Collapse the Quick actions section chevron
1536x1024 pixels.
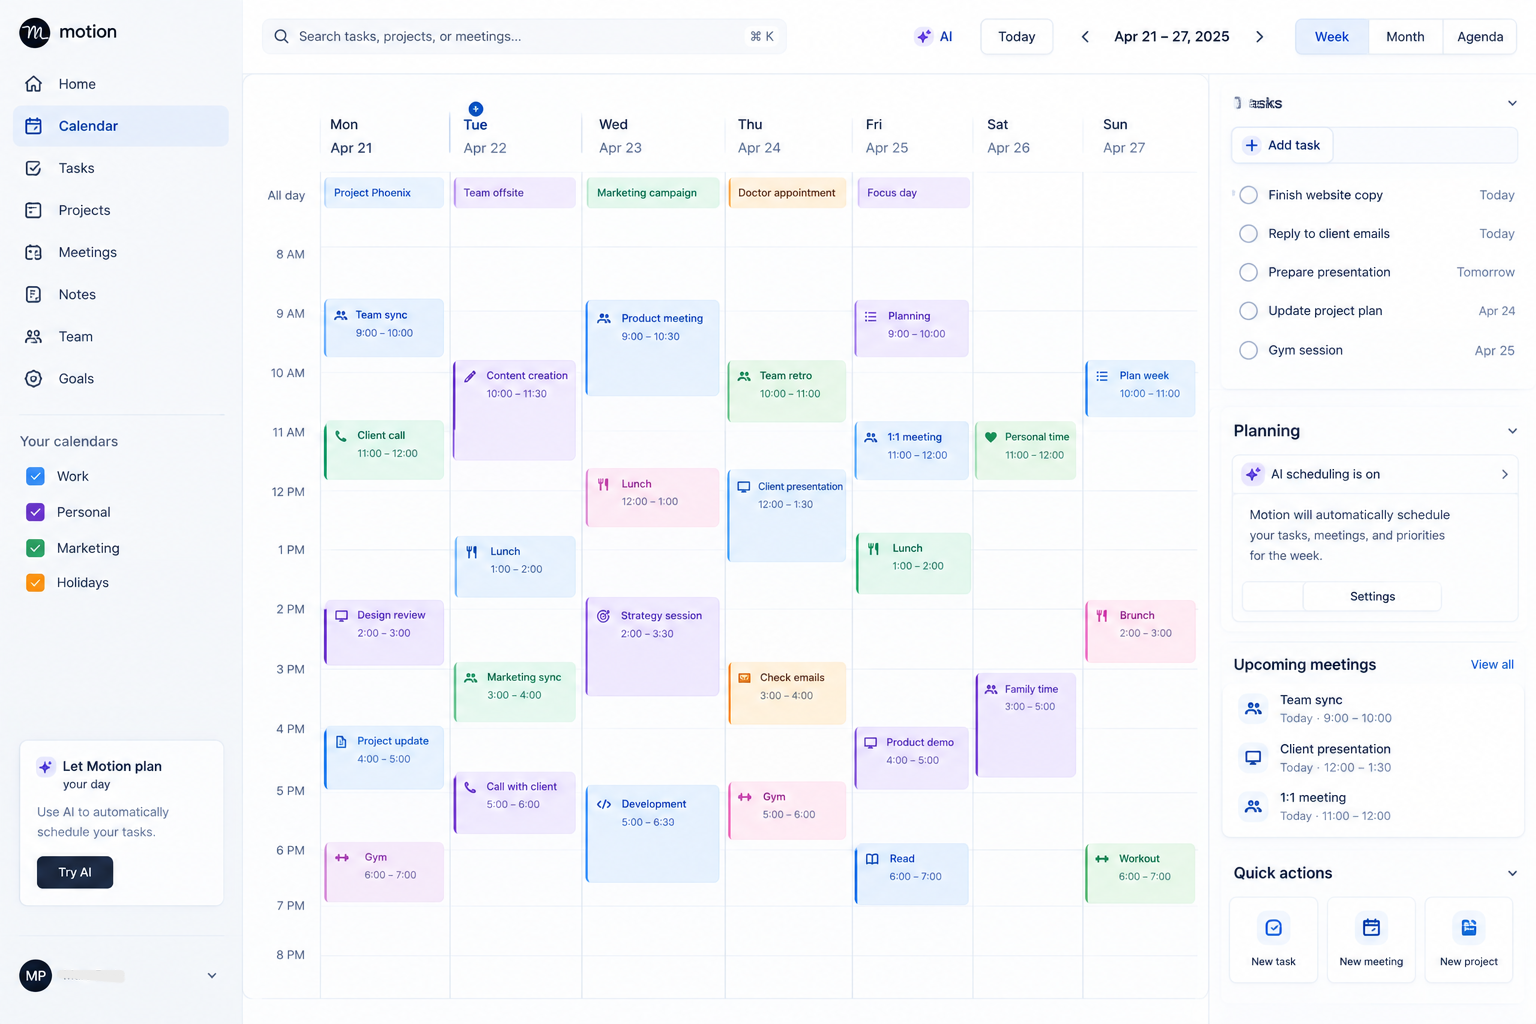(x=1512, y=873)
